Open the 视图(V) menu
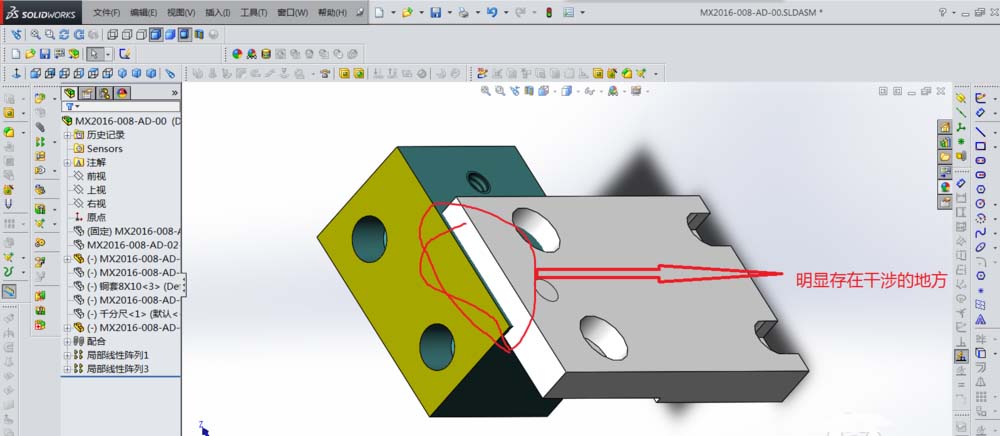The width and height of the screenshot is (1000, 436). pyautogui.click(x=181, y=12)
